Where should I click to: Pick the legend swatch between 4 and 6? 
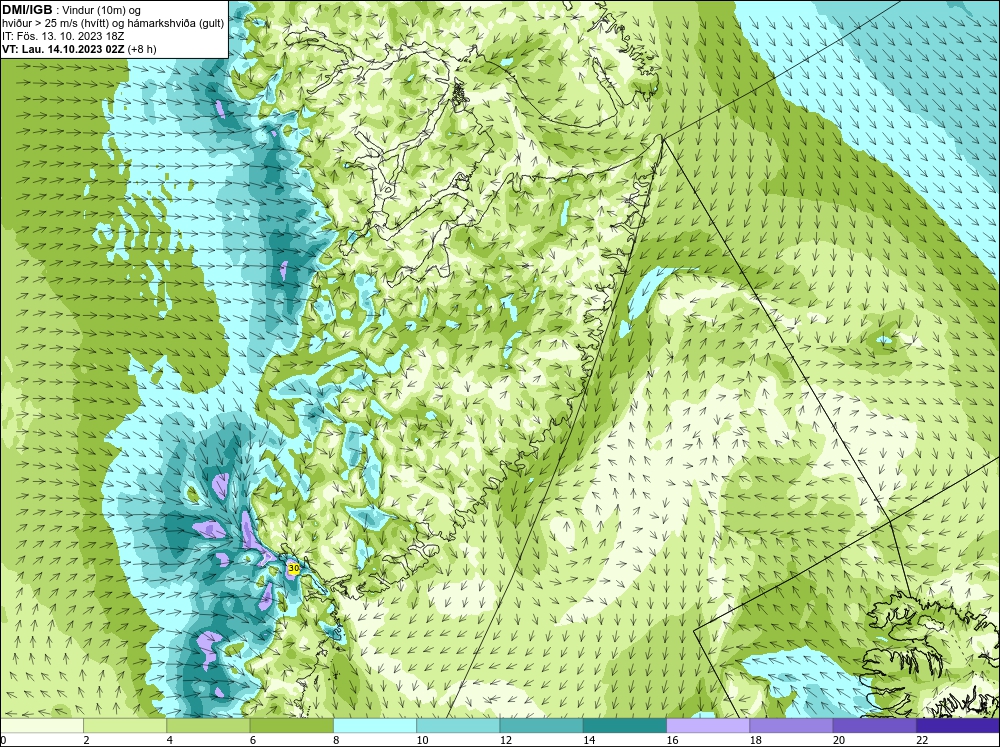[x=209, y=726]
